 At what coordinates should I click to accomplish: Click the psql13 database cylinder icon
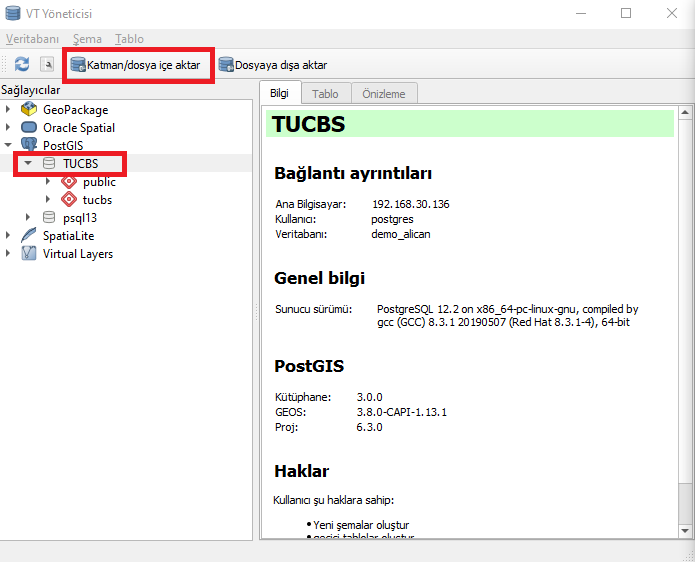(x=49, y=217)
